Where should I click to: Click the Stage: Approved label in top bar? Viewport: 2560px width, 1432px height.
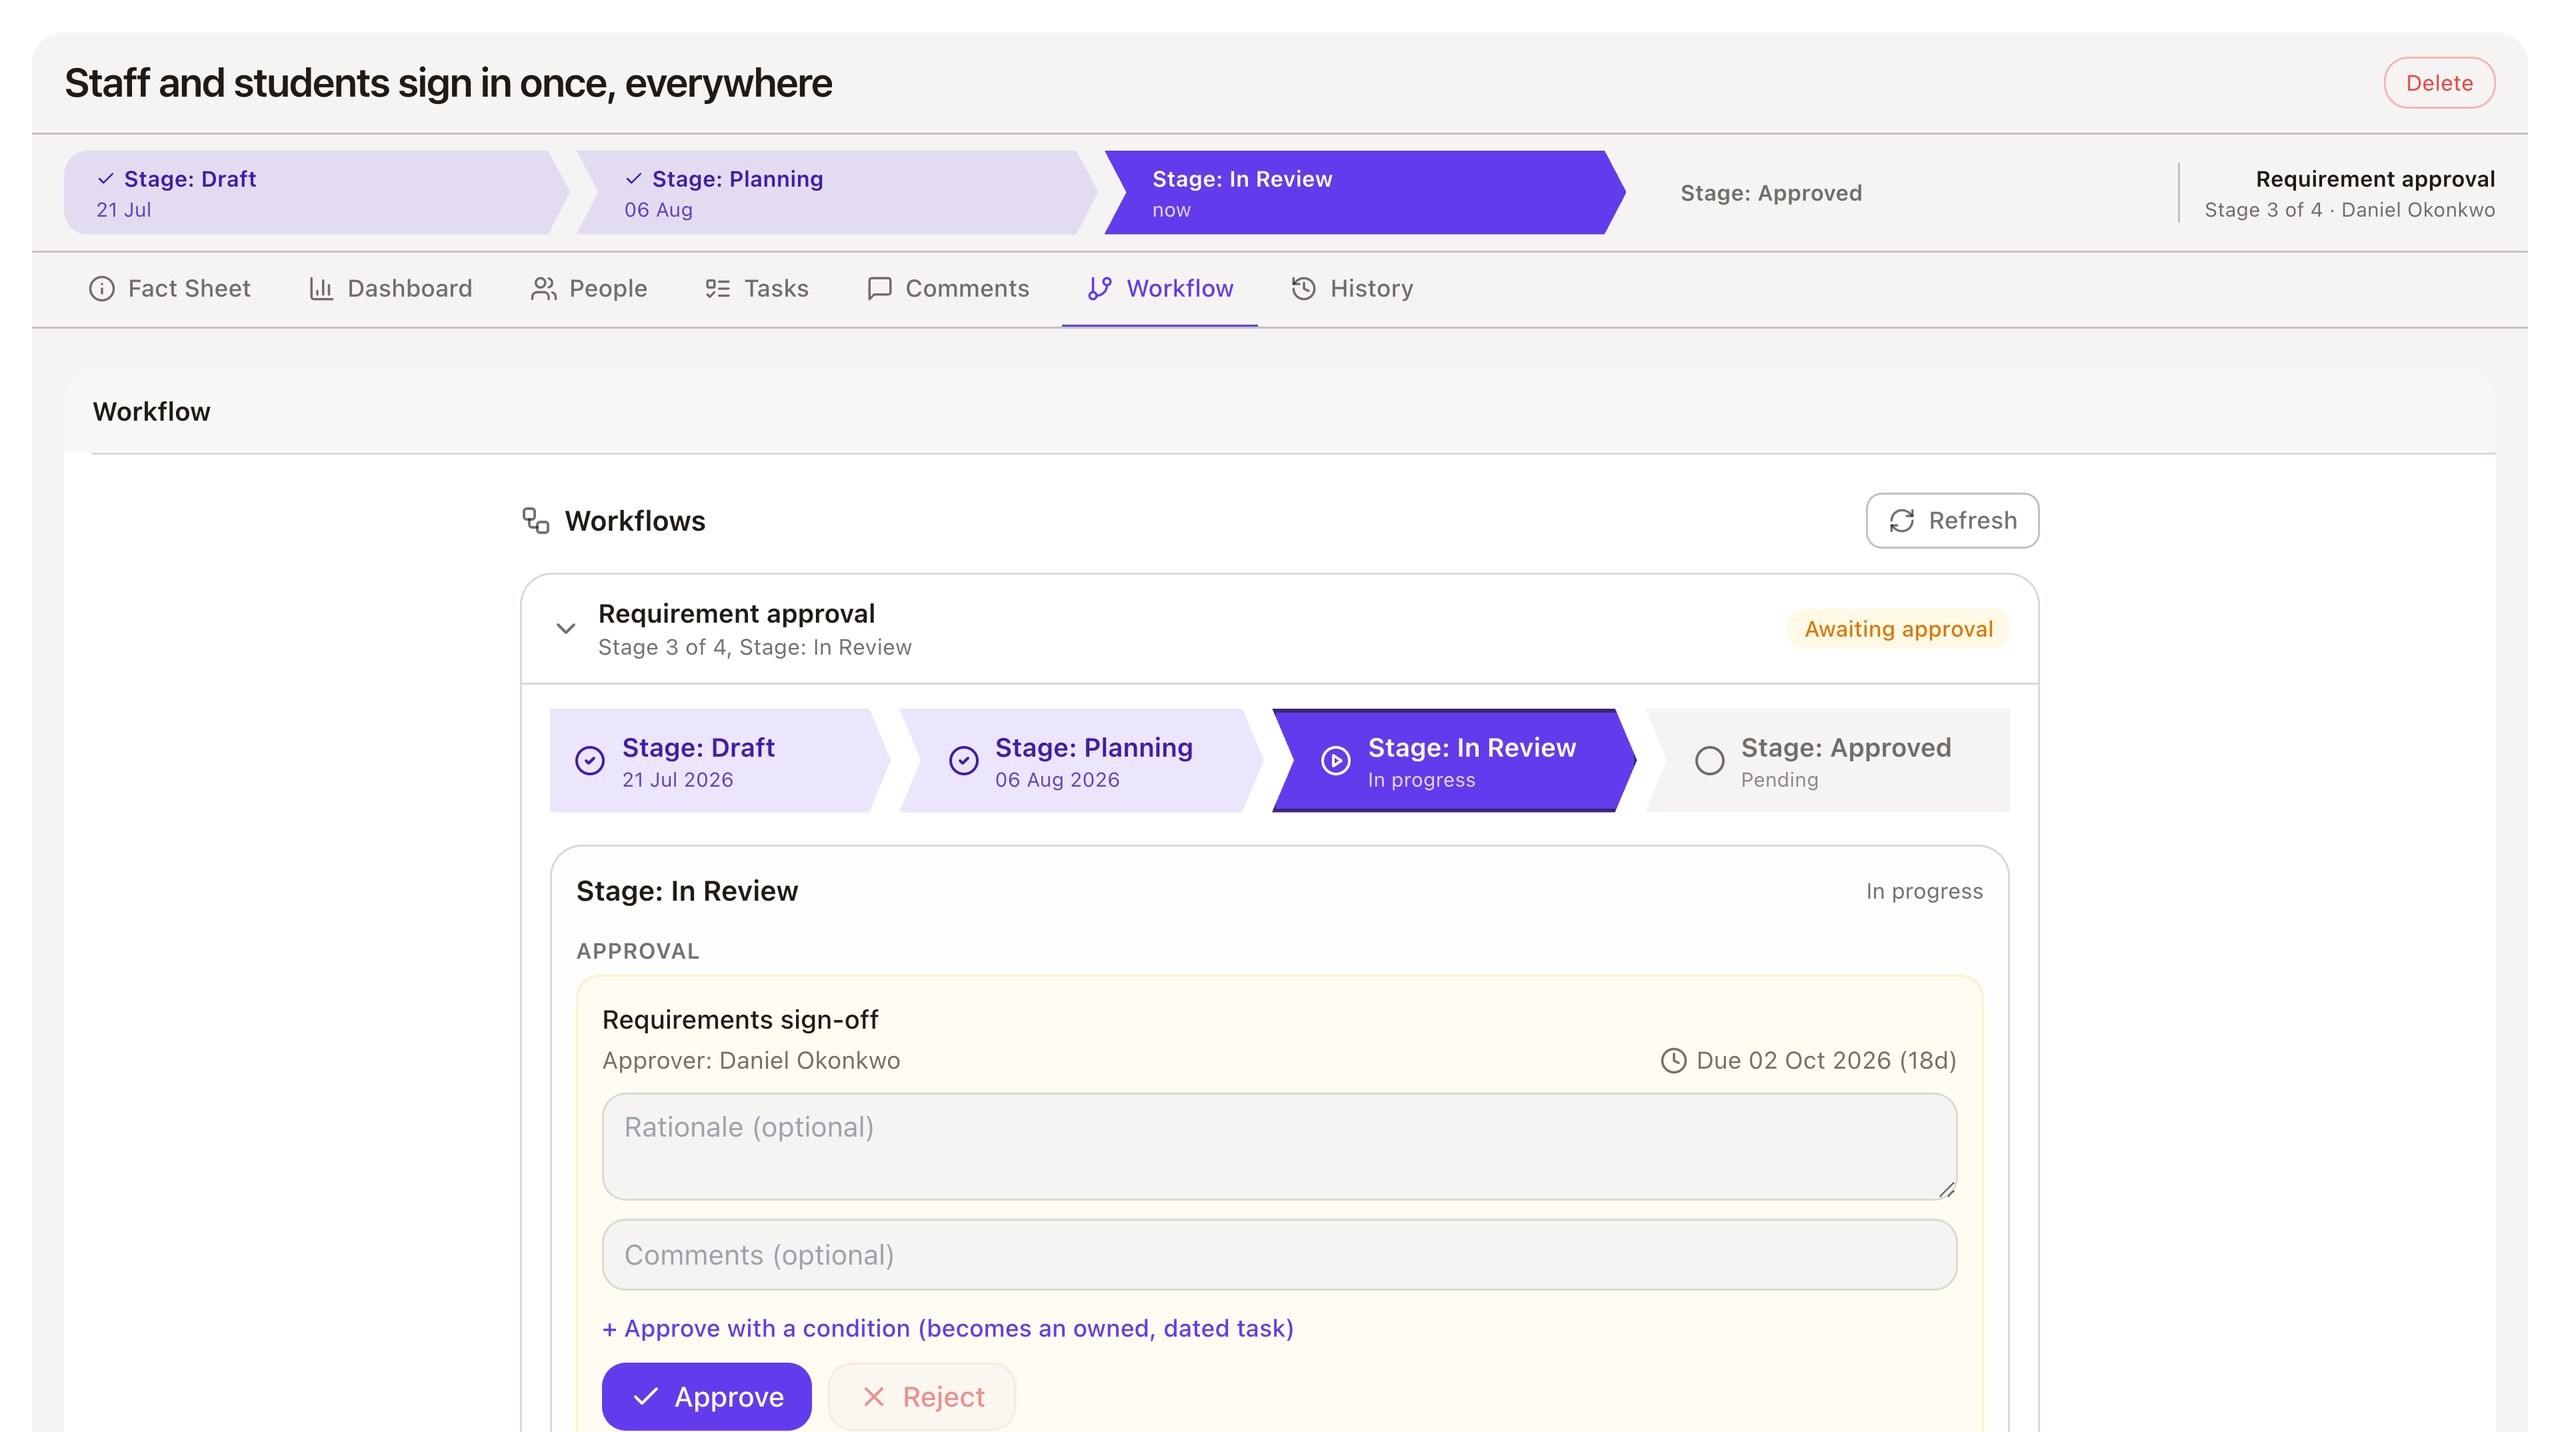pos(1770,193)
